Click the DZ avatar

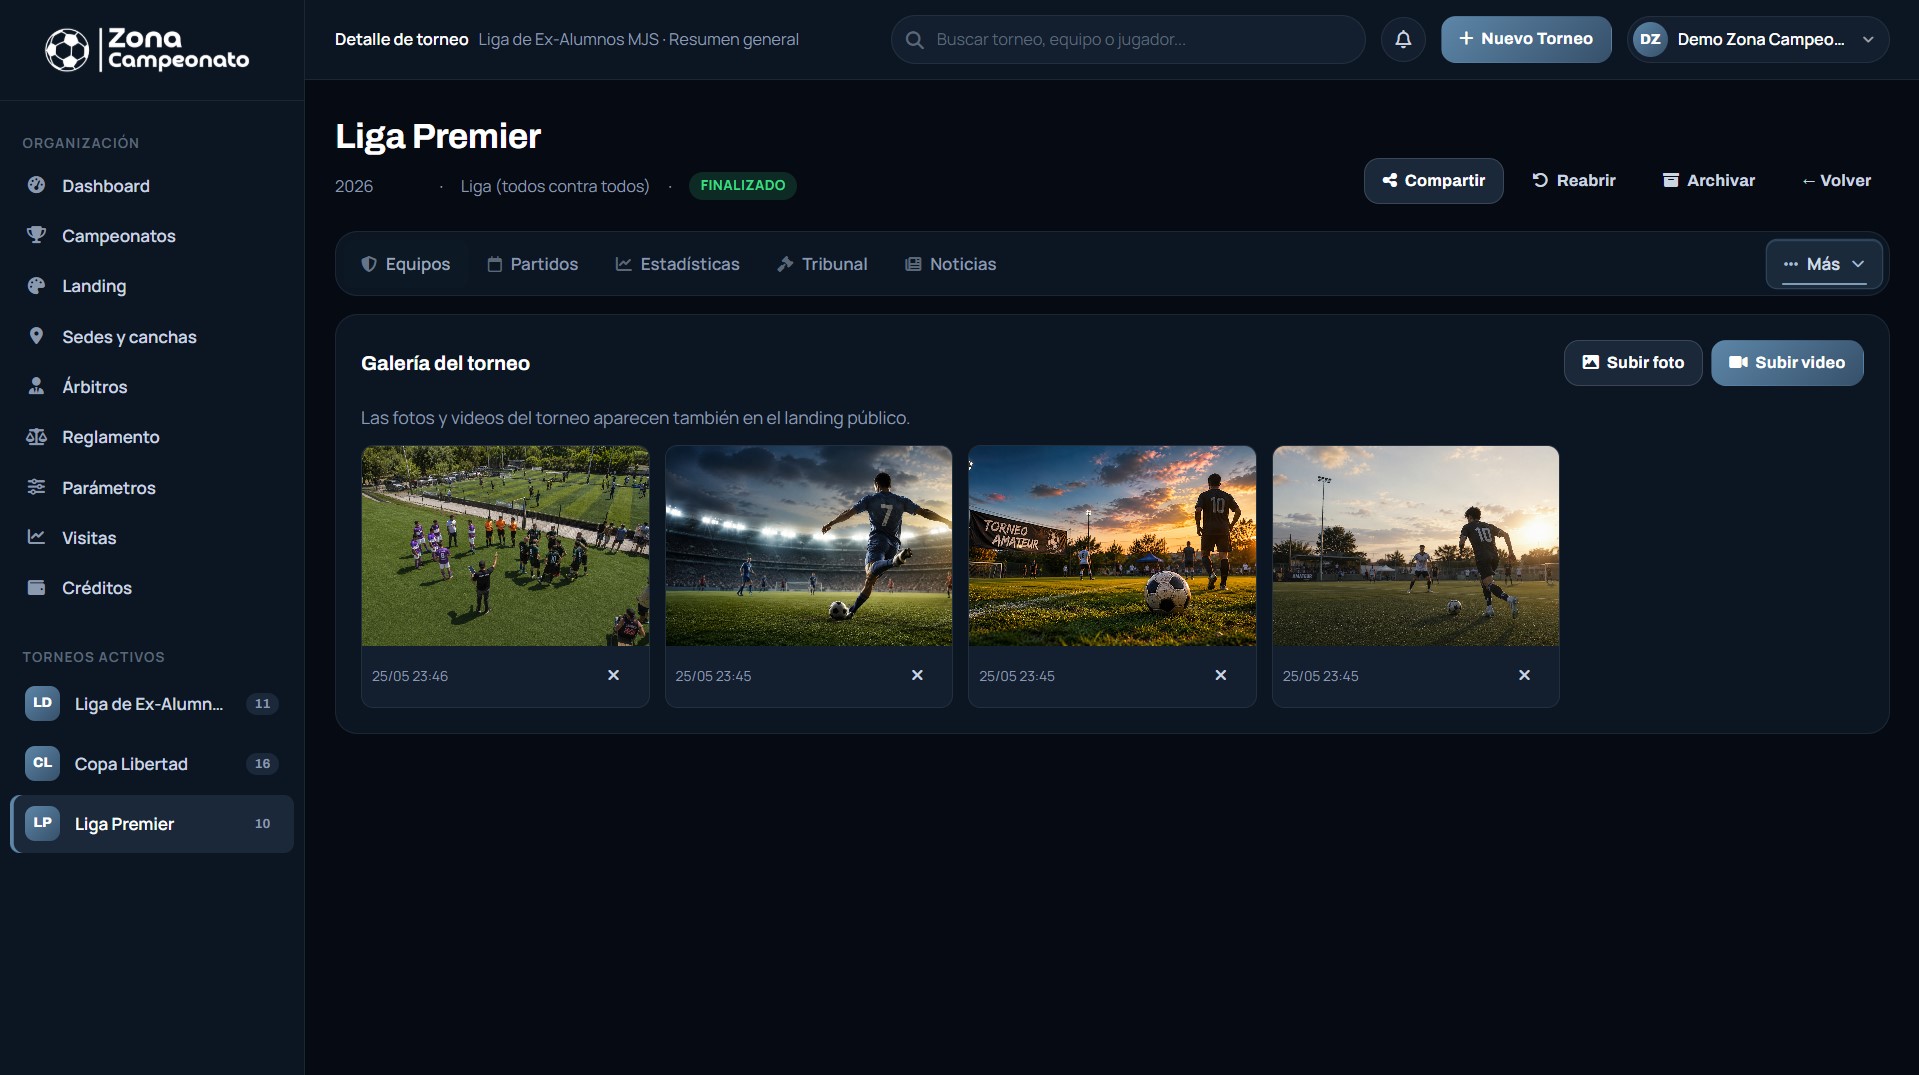pyautogui.click(x=1650, y=40)
